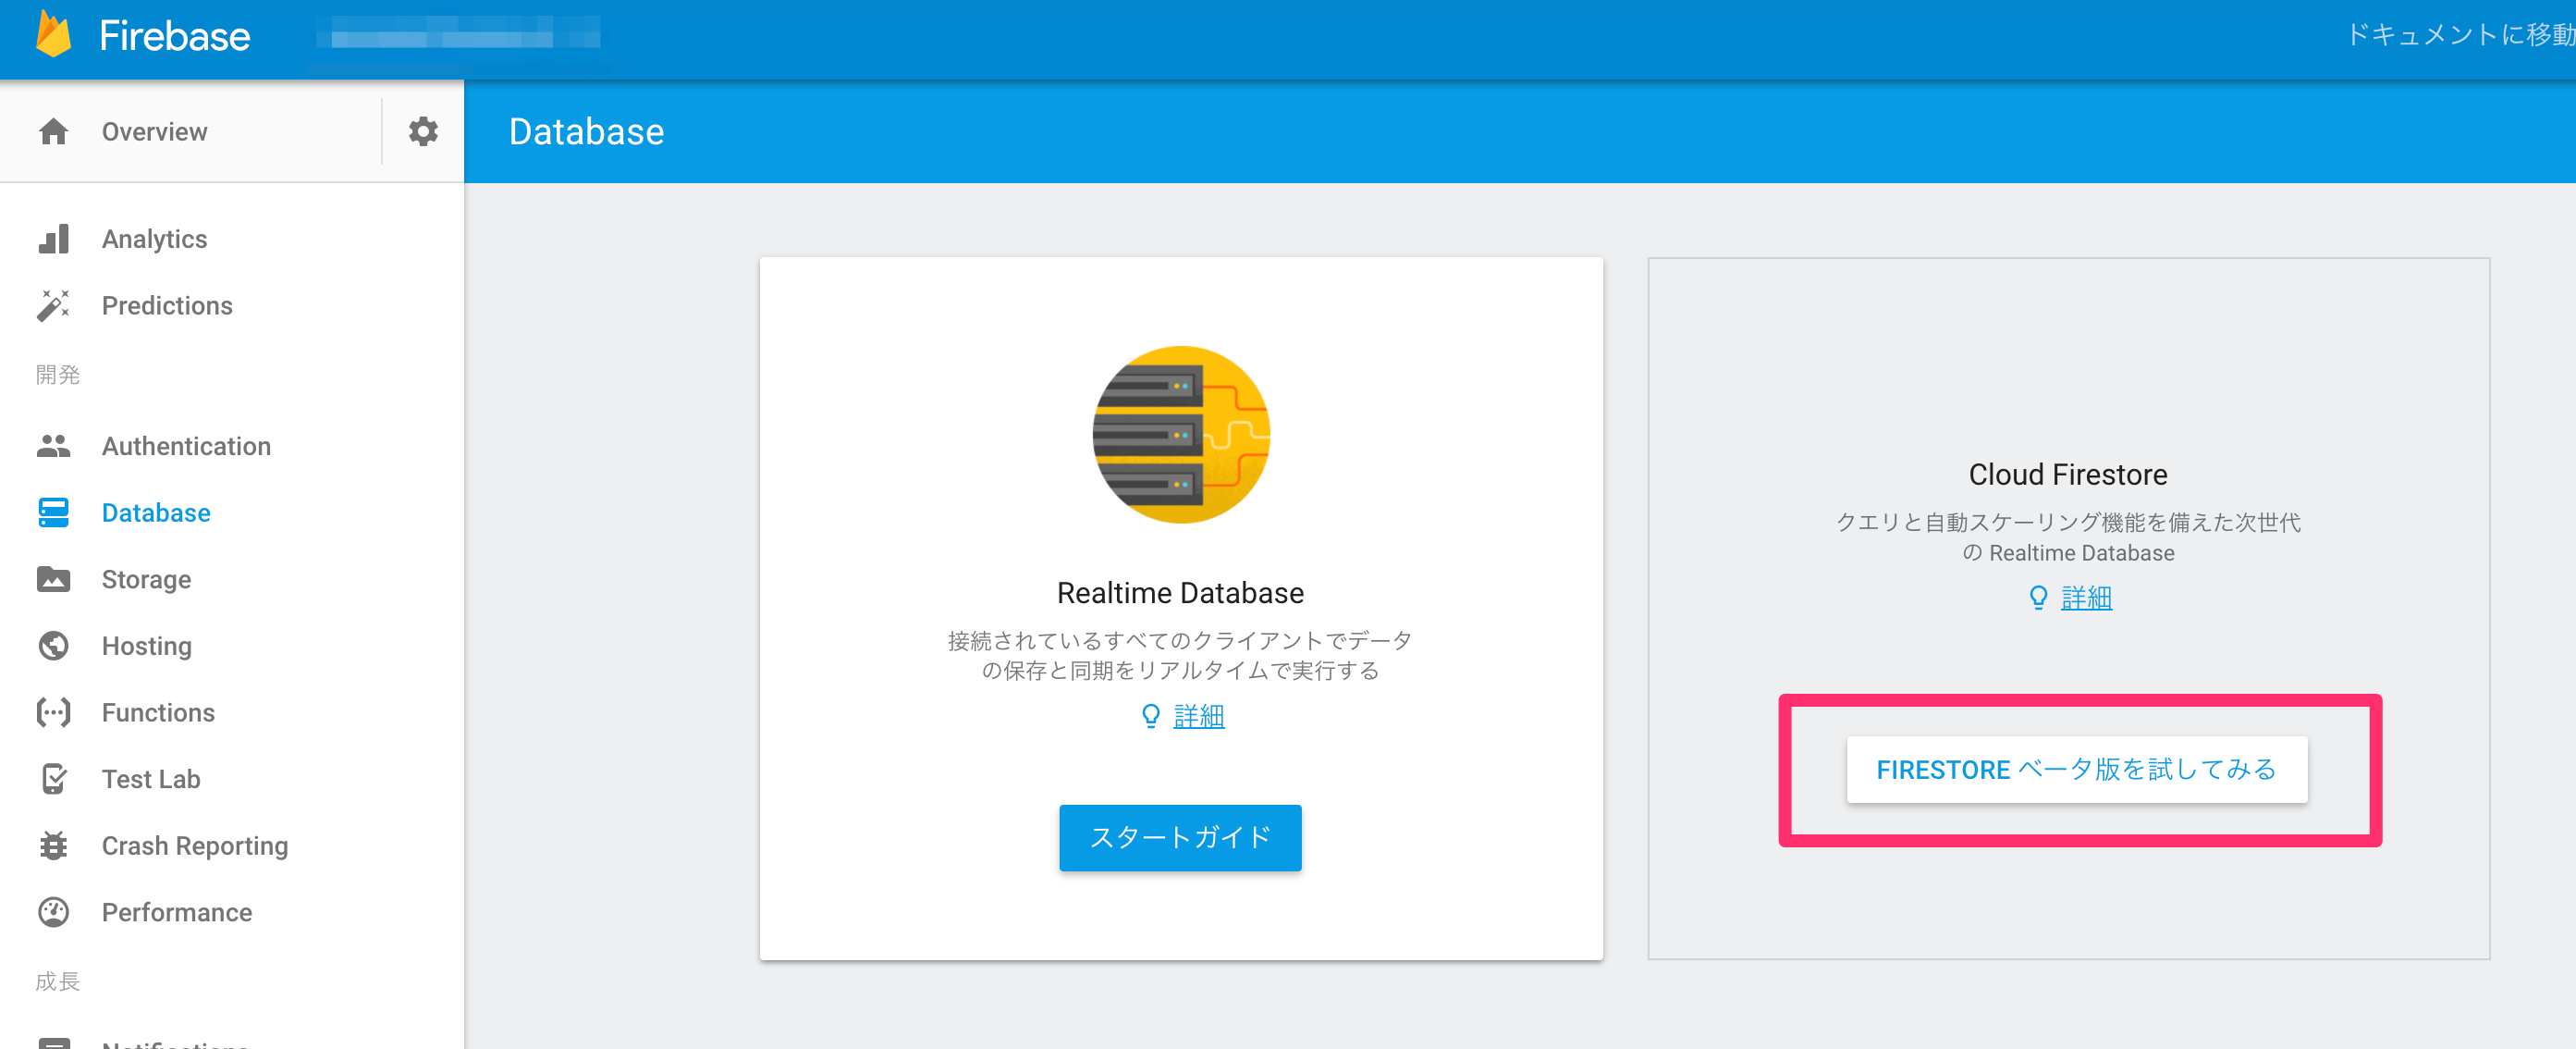Open Storage via its folder icon
Viewport: 2576px width, 1049px height.
coord(53,579)
